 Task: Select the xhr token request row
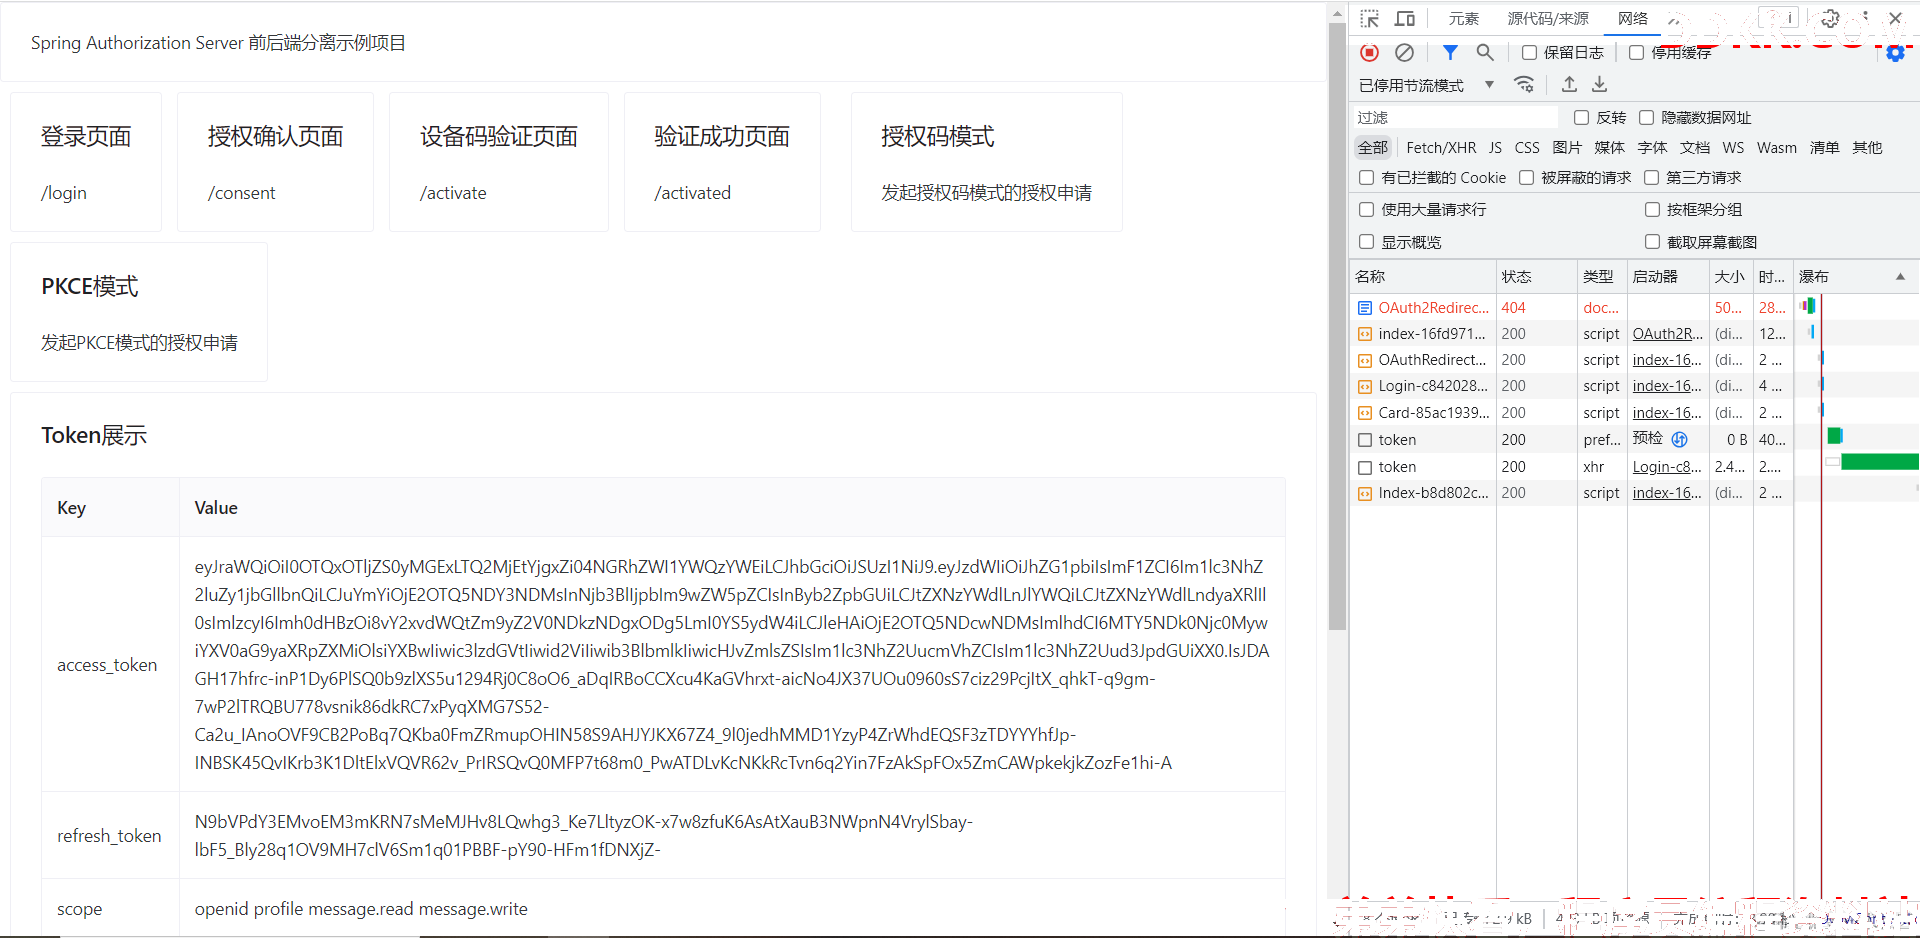(1634, 467)
